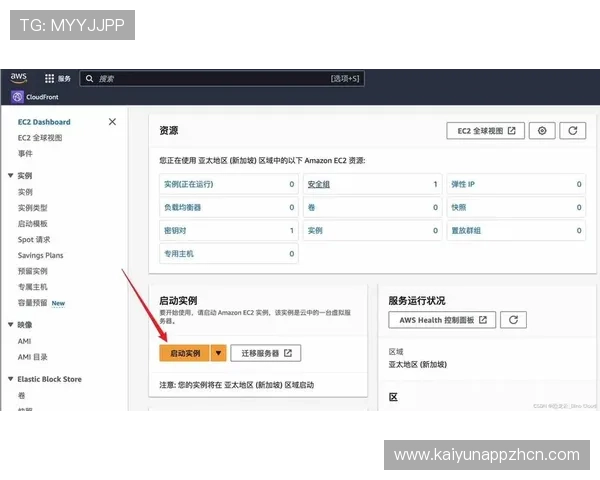The width and height of the screenshot is (600, 480).
Task: Open the launch instance dropdown arrow
Action: 218,353
